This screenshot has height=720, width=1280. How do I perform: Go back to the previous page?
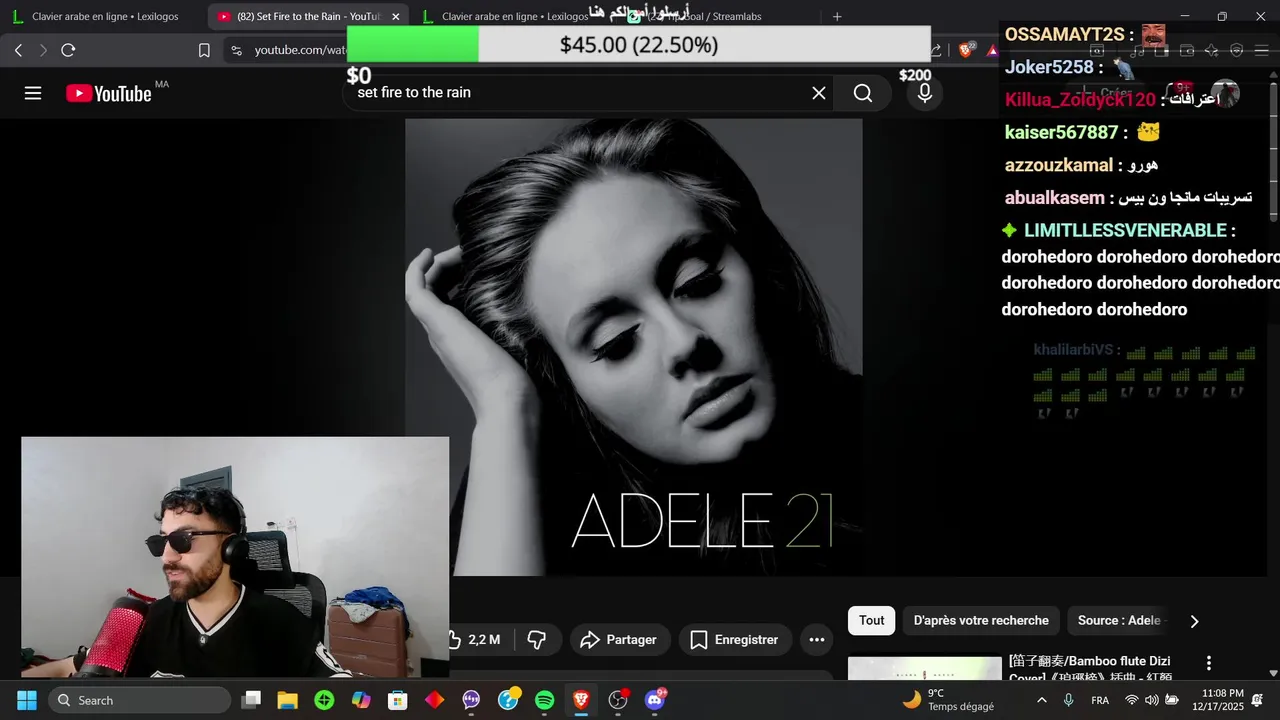18,50
